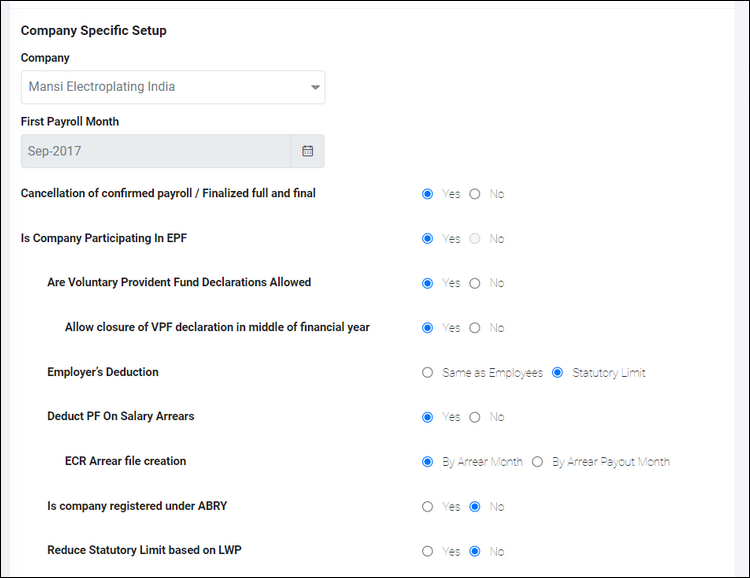Viewport: 750px width, 578px height.
Task: Select Yes for cancellation of confirmed payroll
Action: pos(428,194)
